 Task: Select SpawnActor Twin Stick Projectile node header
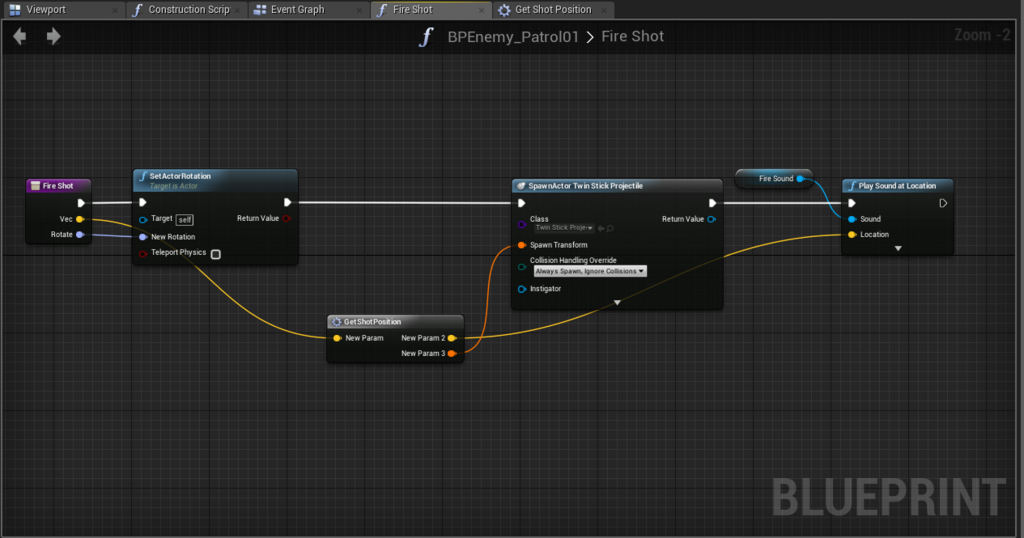point(617,186)
